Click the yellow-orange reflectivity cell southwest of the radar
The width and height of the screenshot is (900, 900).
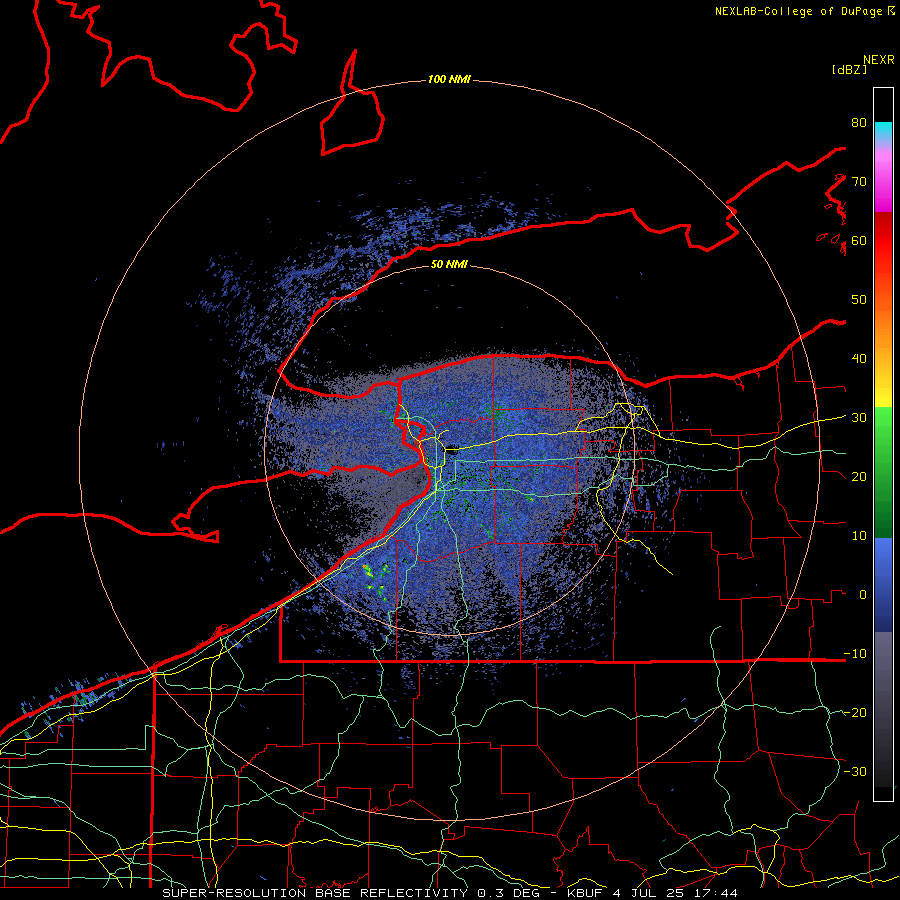368,570
